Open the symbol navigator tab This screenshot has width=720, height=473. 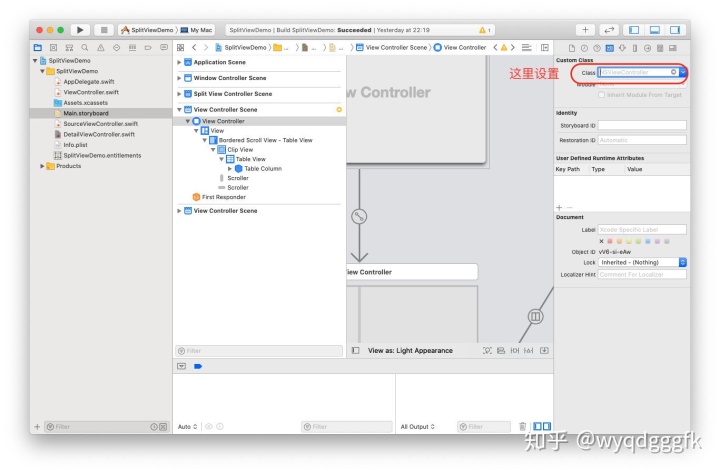point(69,47)
